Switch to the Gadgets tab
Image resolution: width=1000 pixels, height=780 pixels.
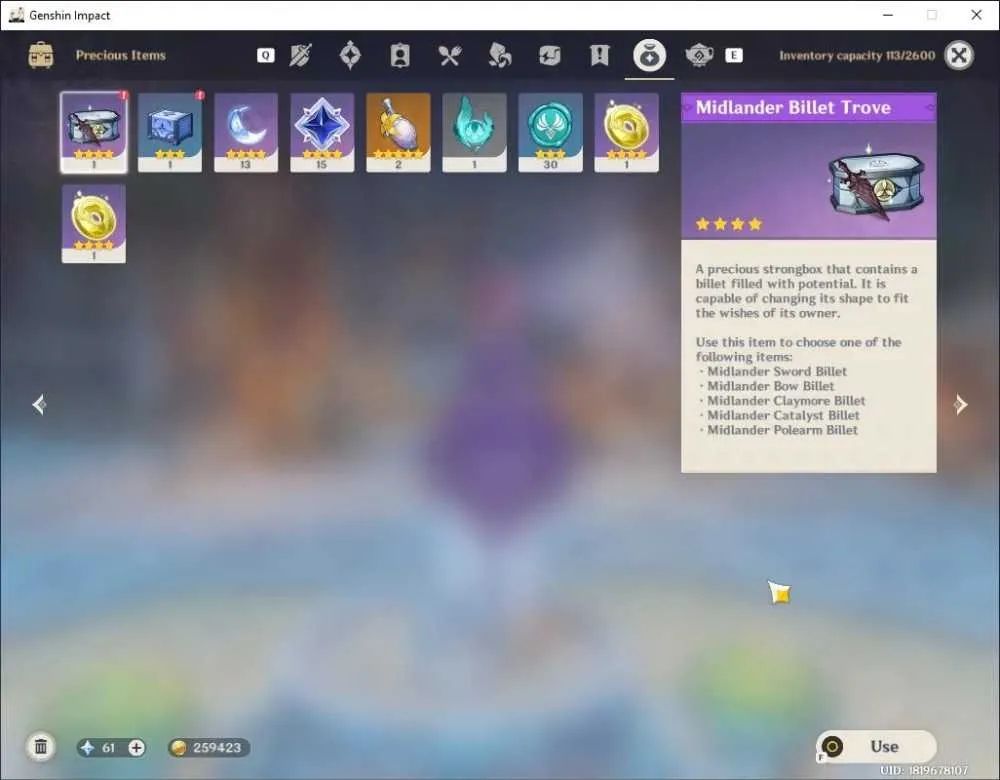549,55
